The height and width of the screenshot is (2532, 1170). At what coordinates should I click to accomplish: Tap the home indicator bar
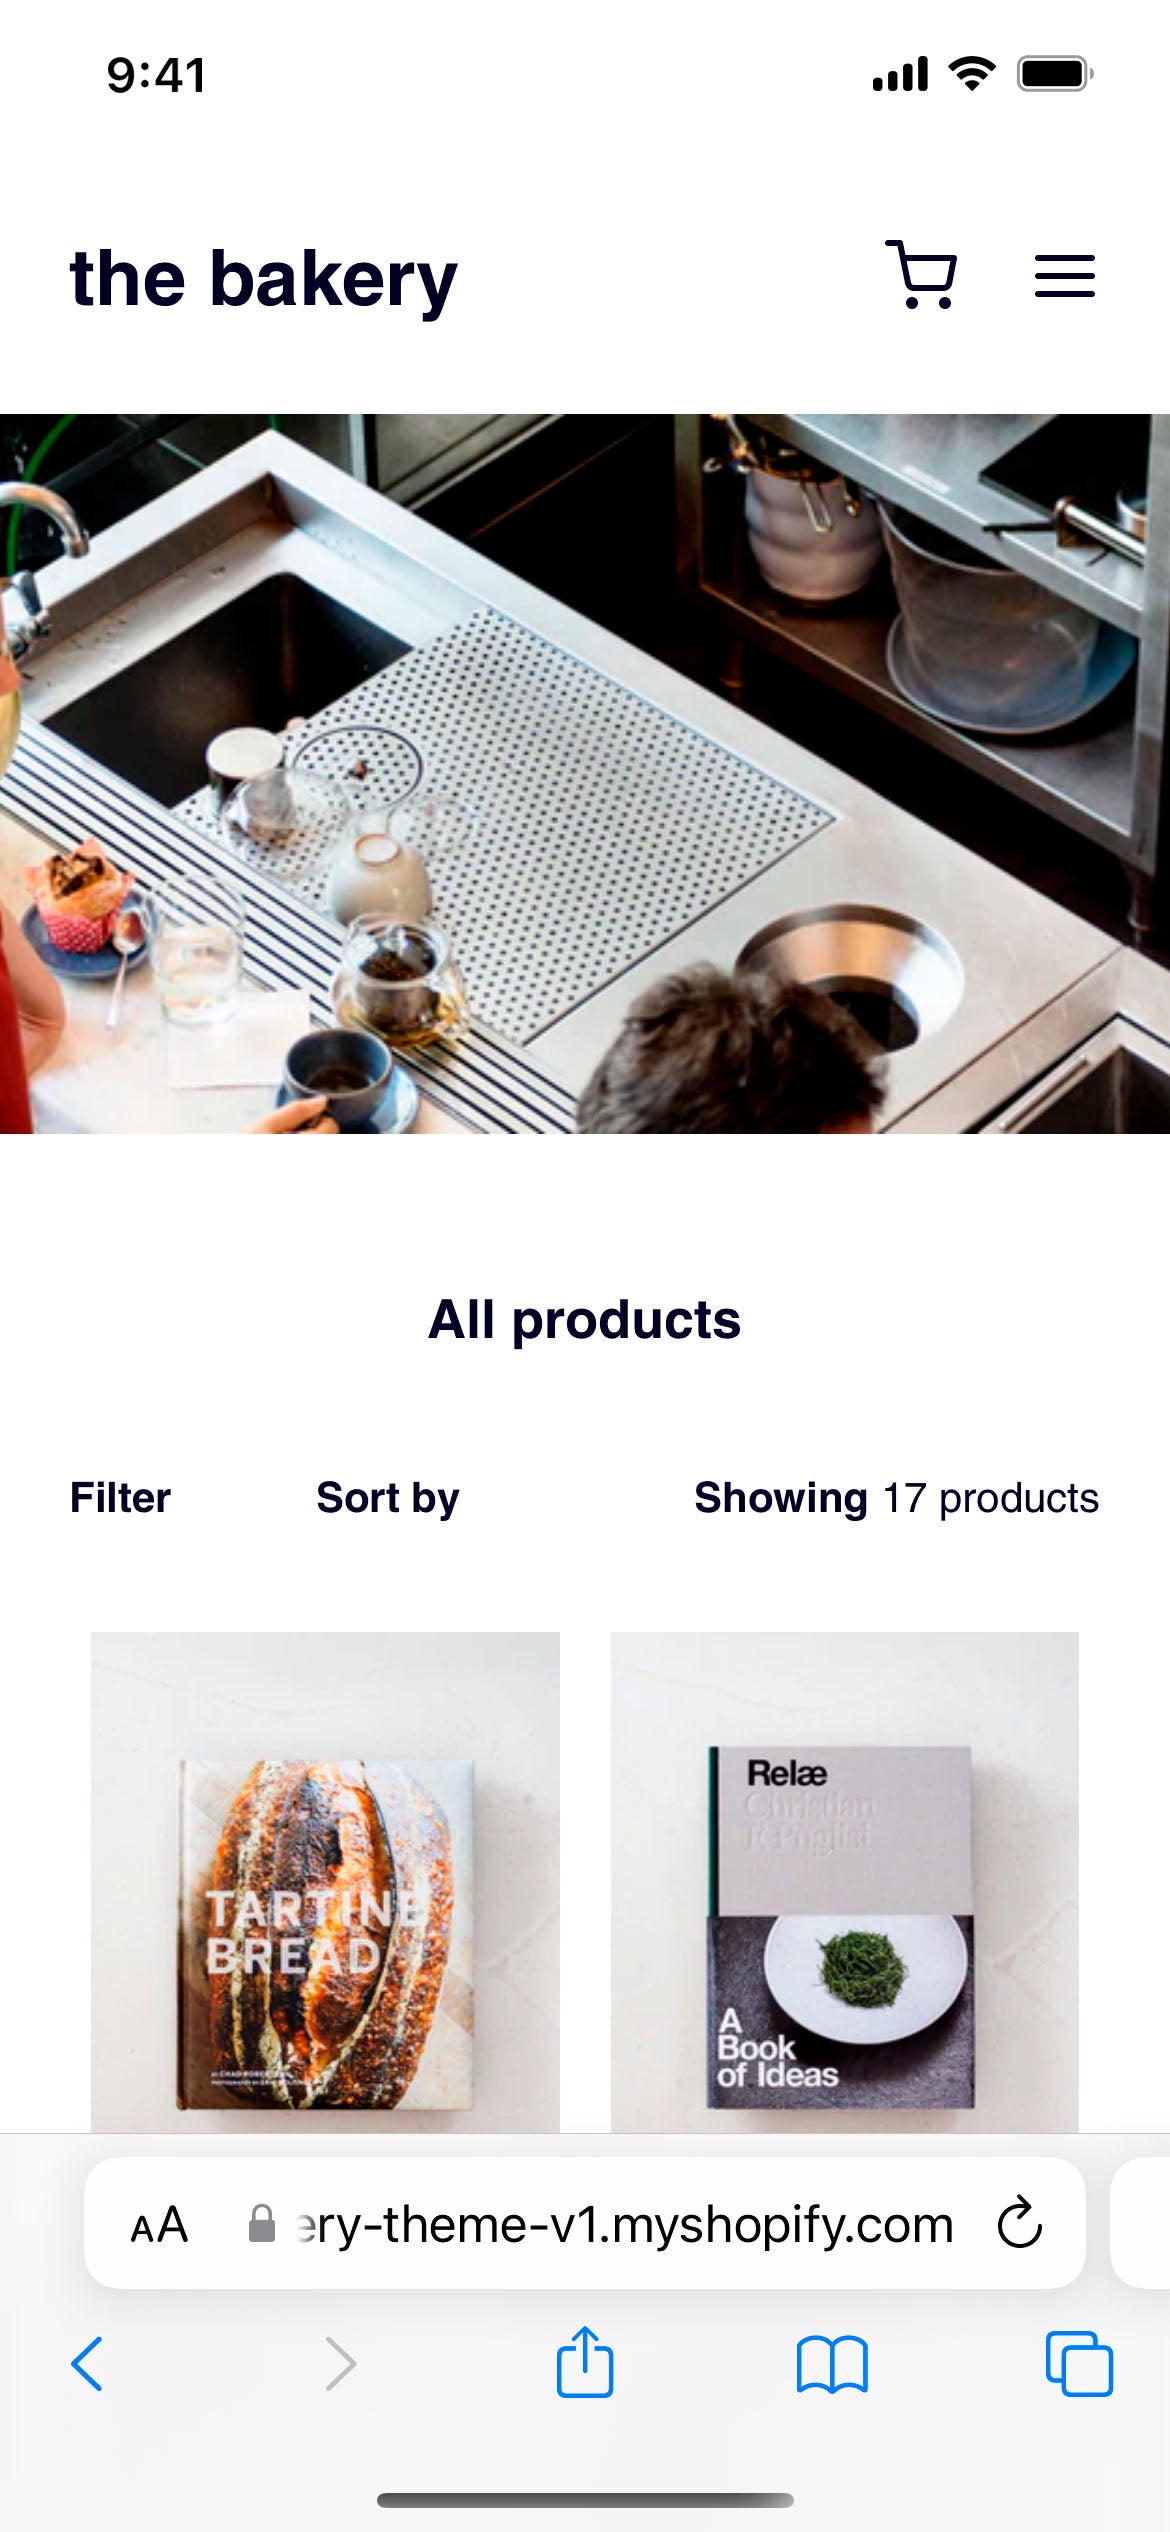585,2500
